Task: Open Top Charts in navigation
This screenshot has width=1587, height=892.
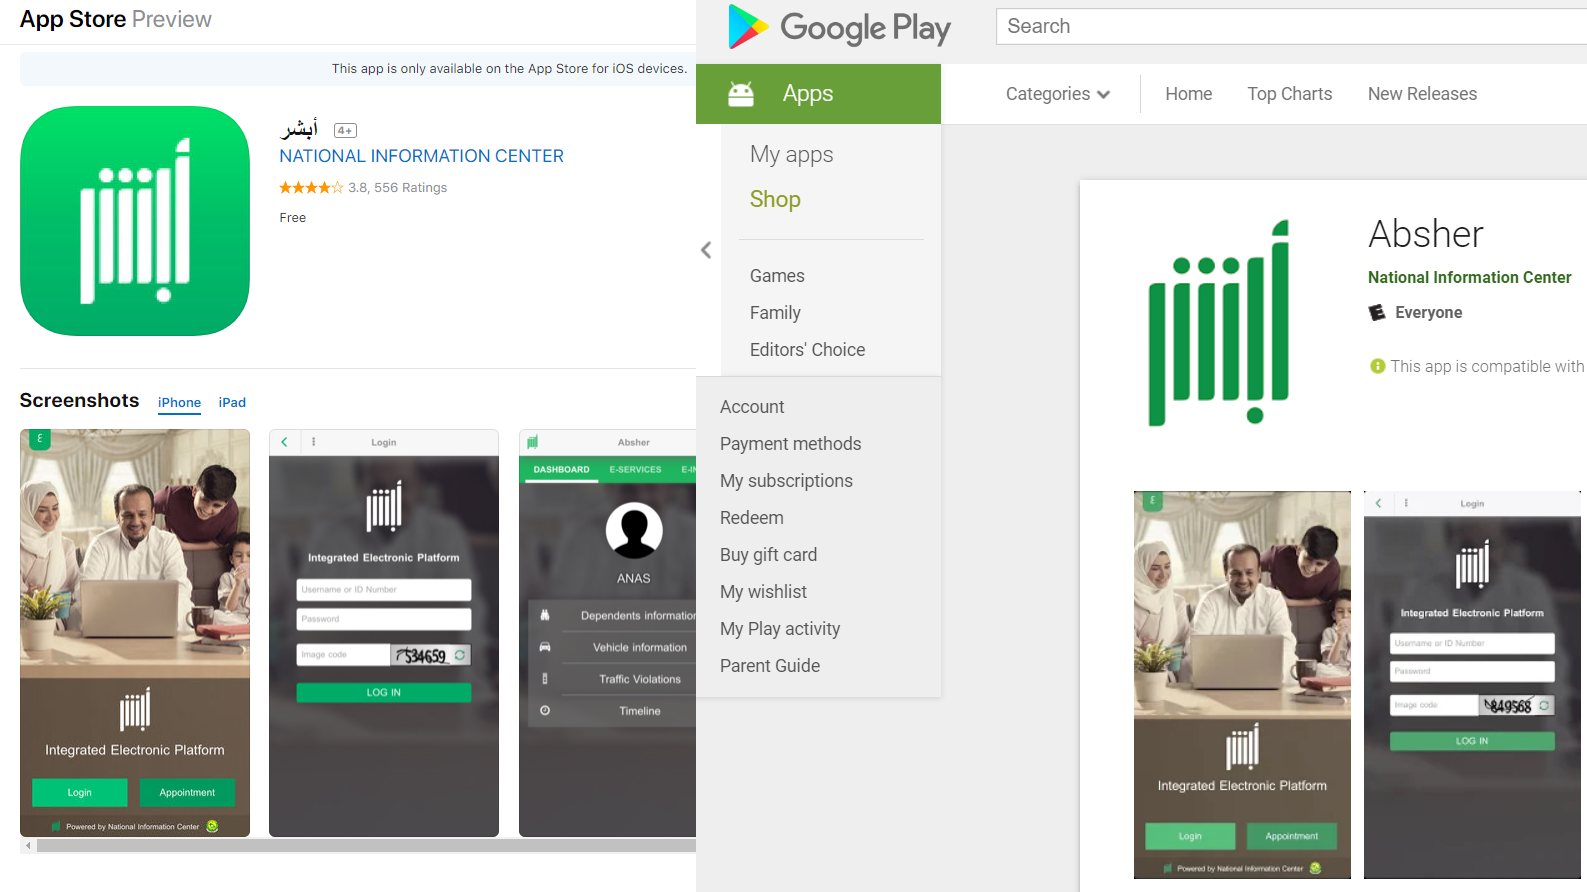Action: tap(1289, 94)
